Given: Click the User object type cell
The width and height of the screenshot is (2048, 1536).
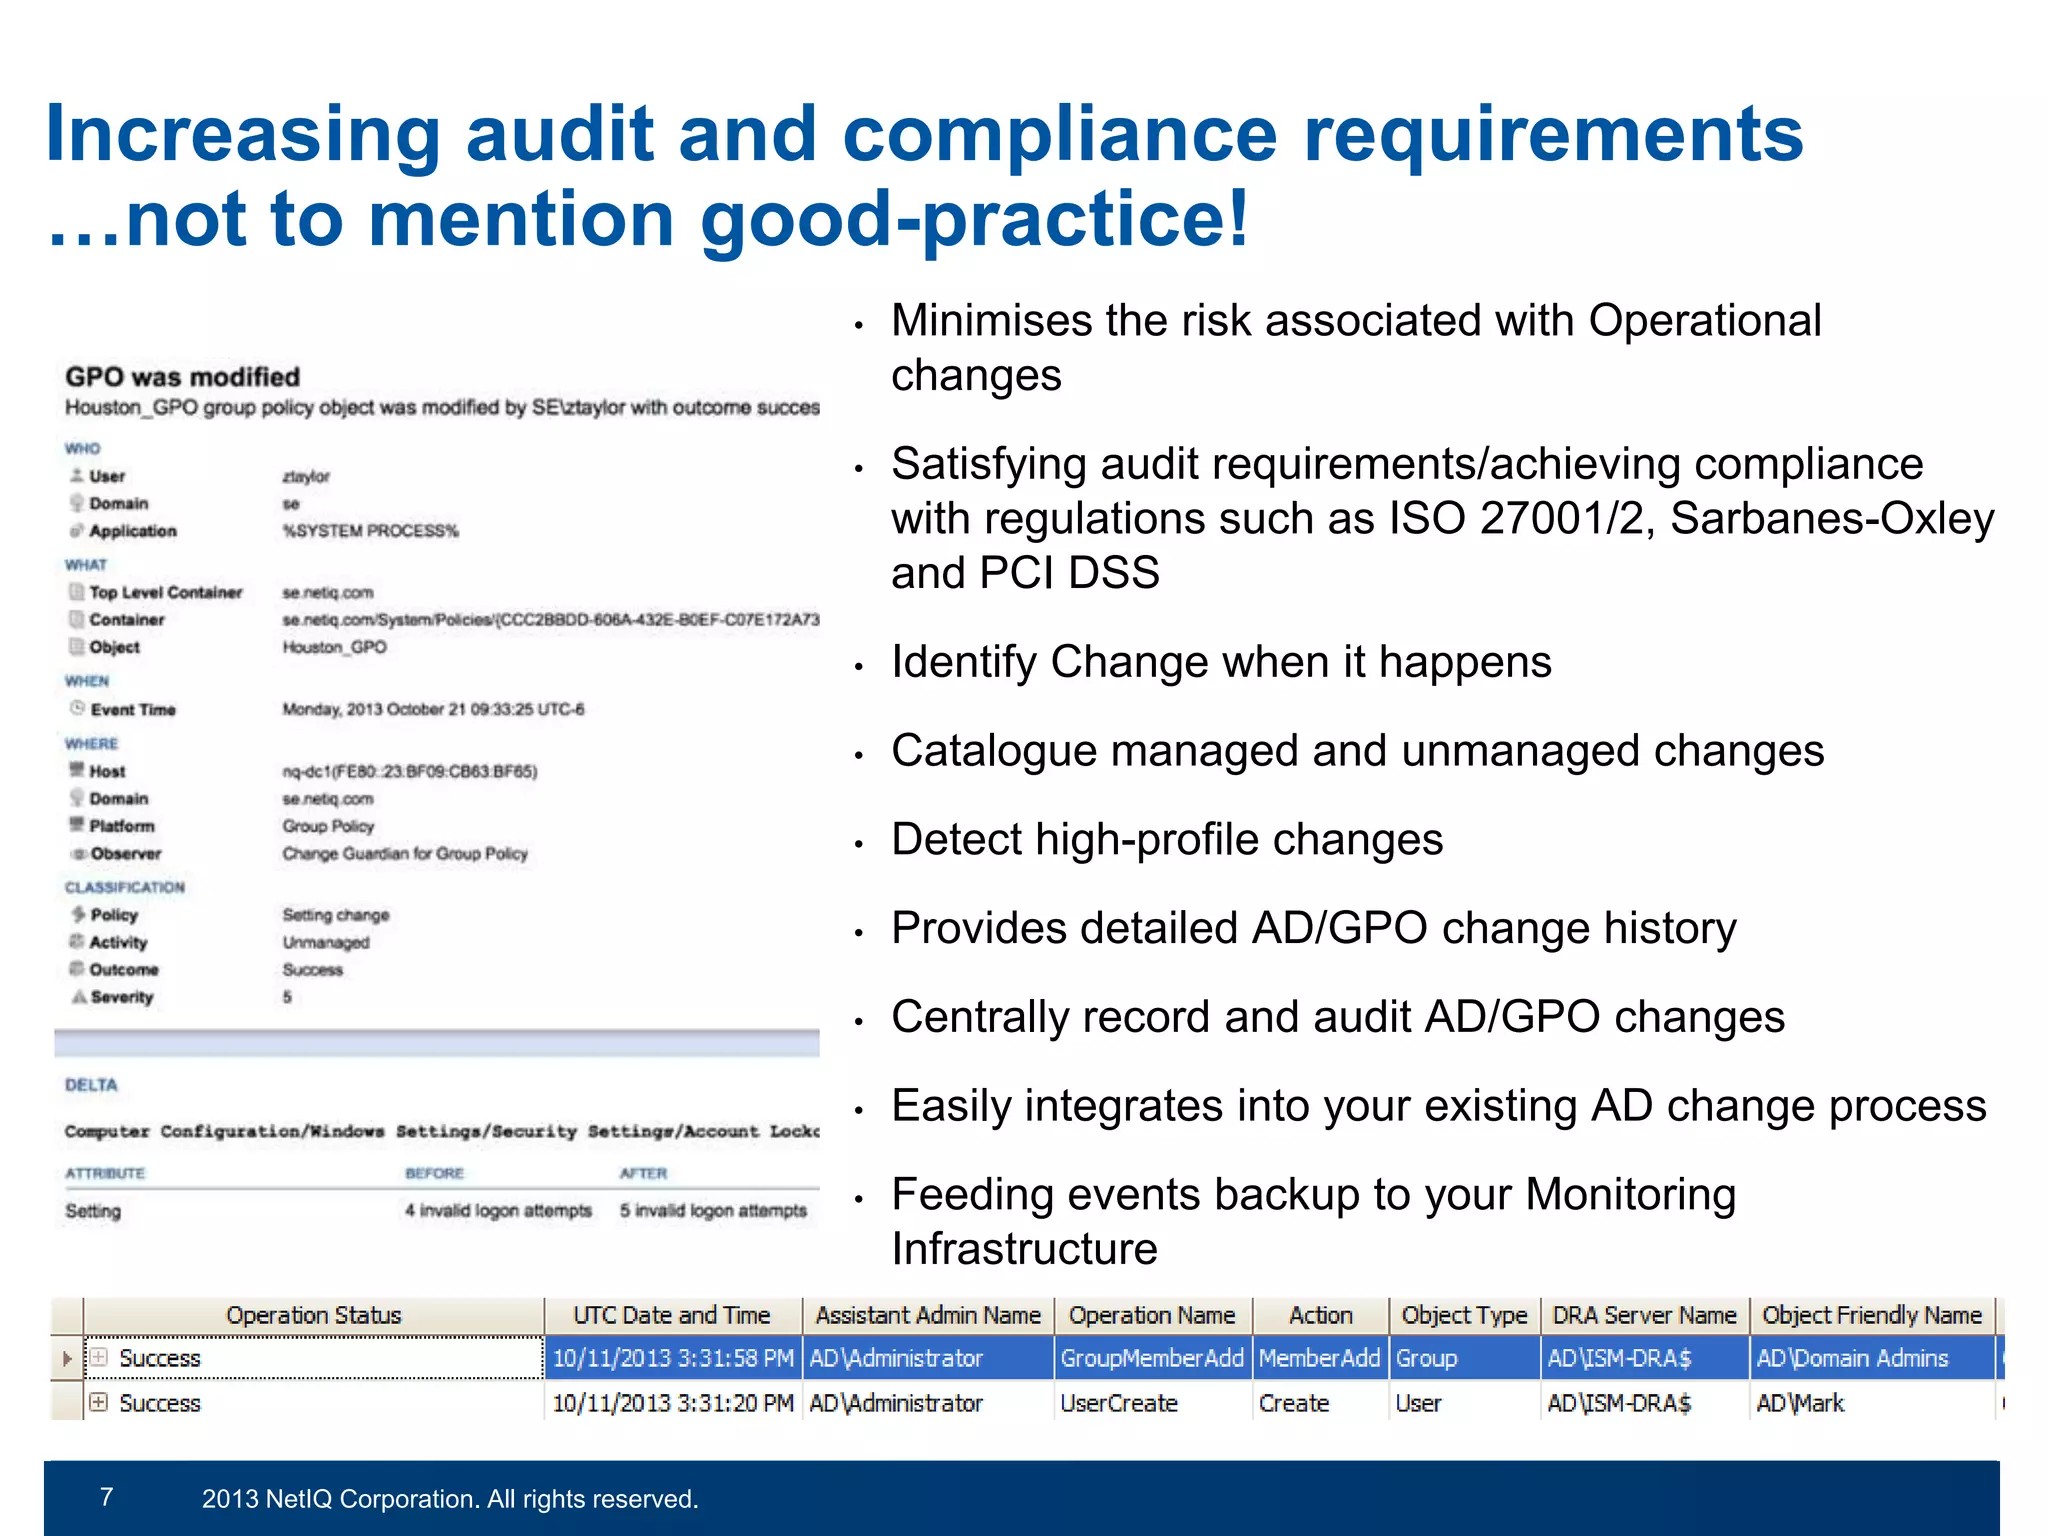Looking at the screenshot, I should (x=1464, y=1403).
